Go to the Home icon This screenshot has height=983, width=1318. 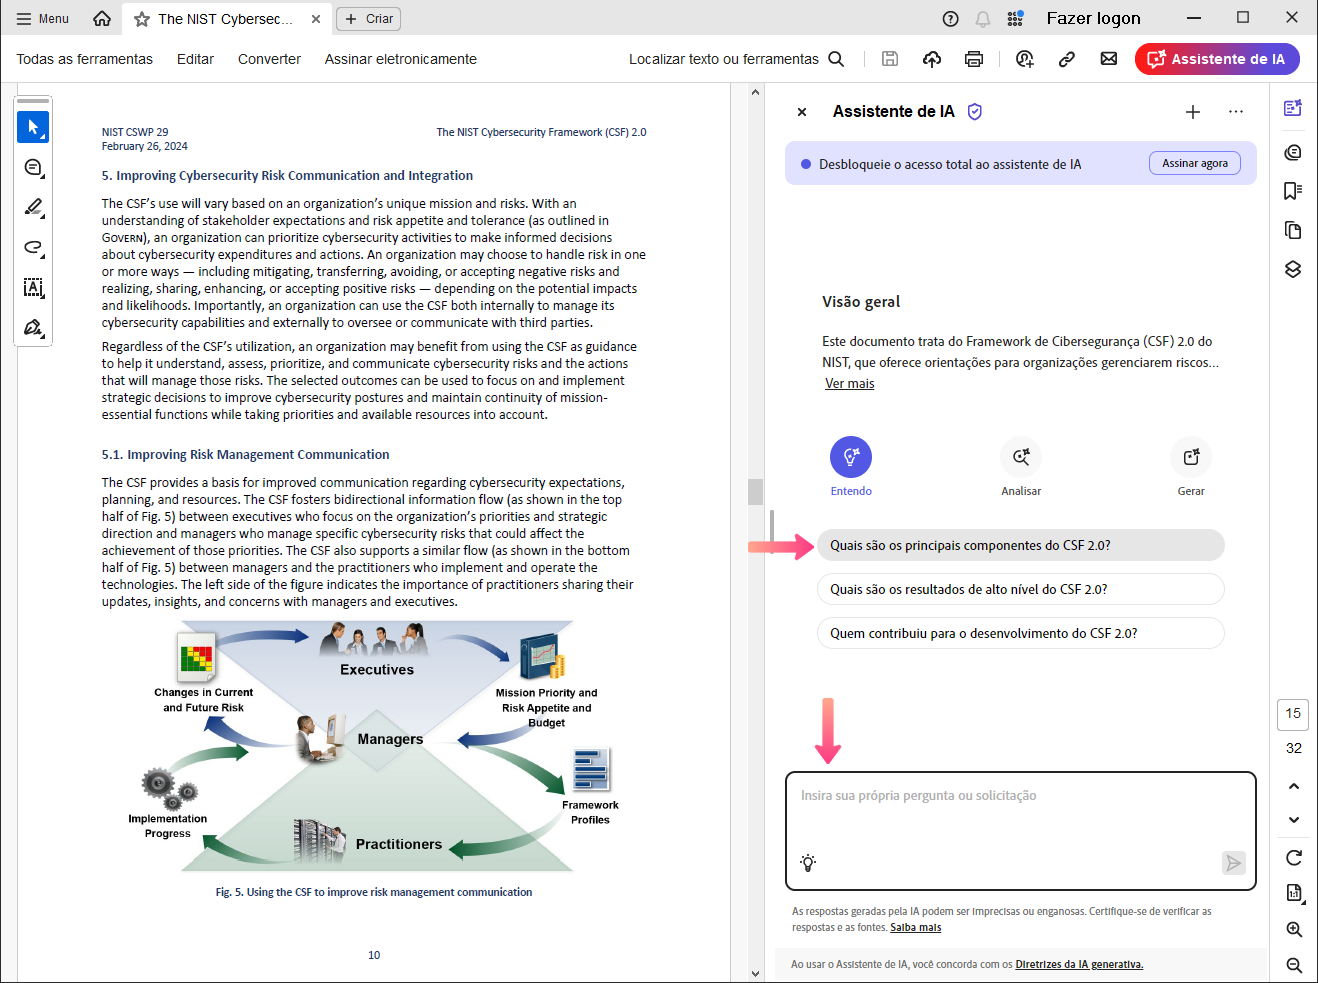pyautogui.click(x=102, y=18)
